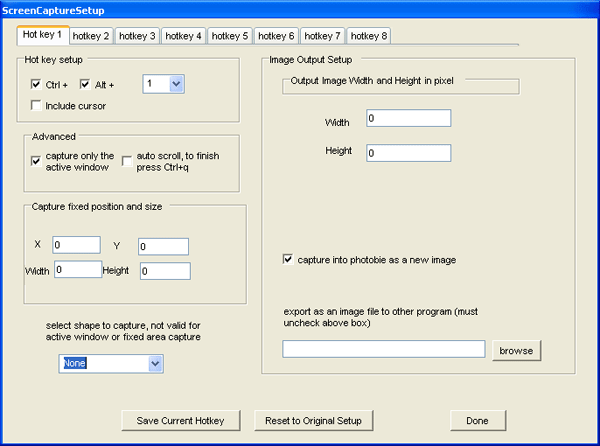Viewport: 600px width, 446px height.
Task: Click the output image Height field
Action: 409,153
